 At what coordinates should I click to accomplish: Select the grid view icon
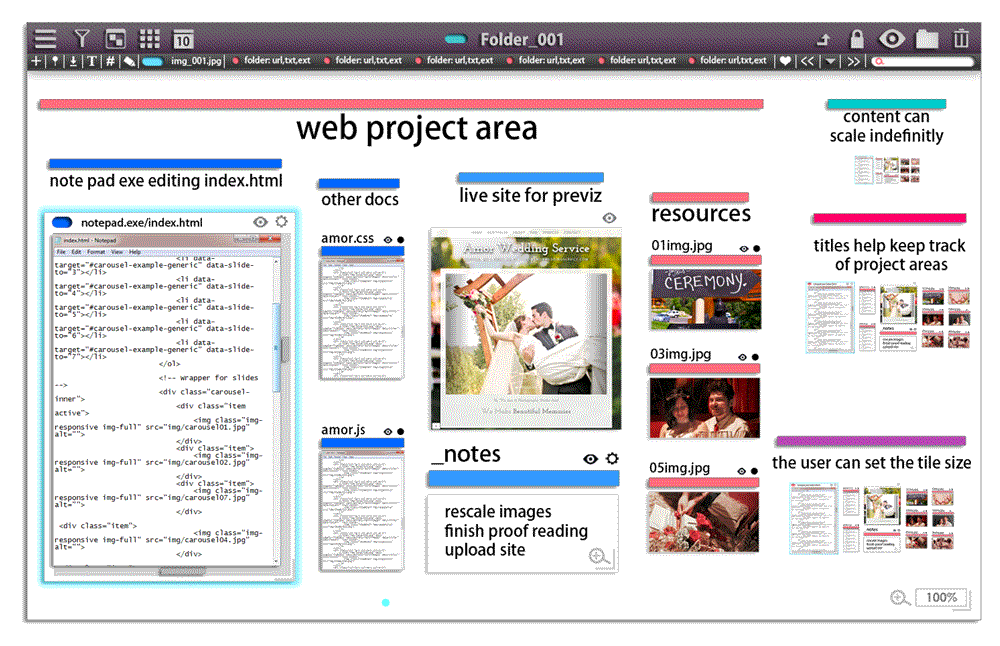pos(149,39)
